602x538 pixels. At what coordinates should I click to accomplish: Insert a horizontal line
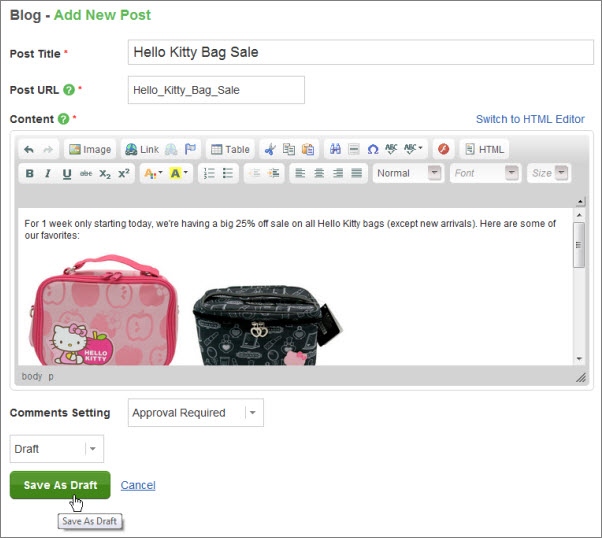[x=354, y=149]
